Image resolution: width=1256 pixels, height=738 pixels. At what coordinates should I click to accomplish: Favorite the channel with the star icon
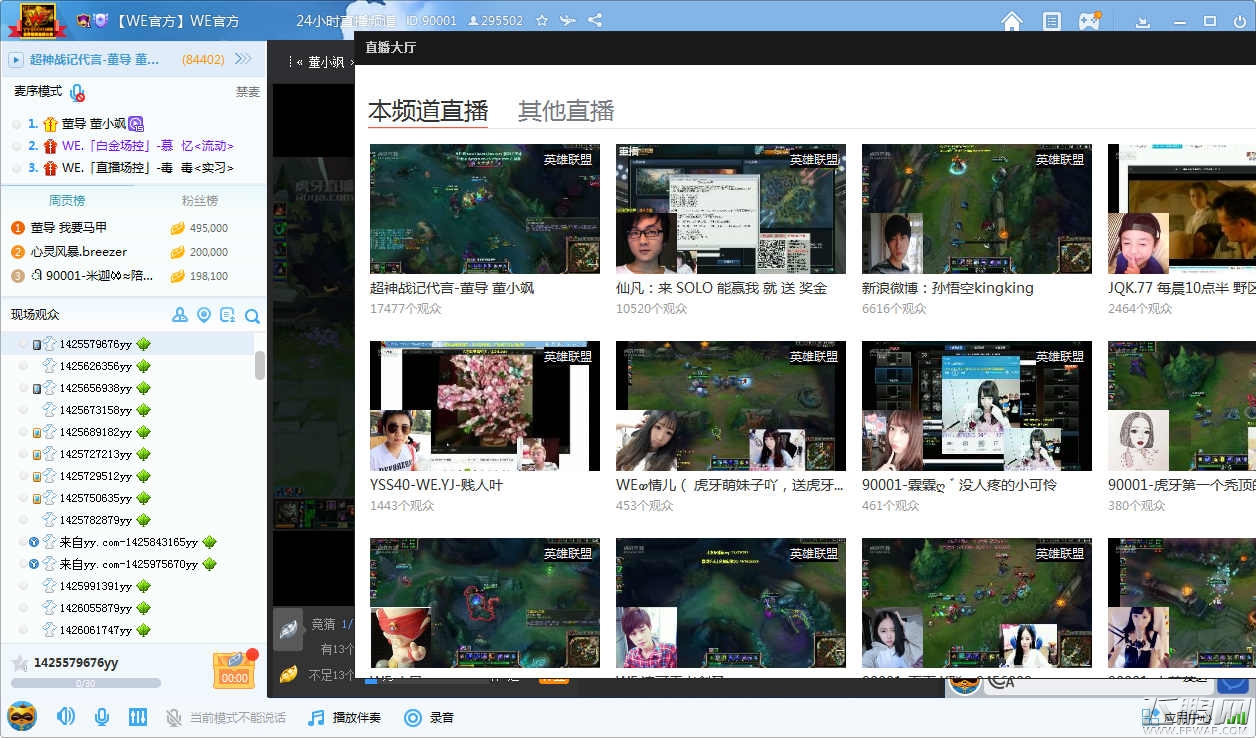(x=542, y=20)
